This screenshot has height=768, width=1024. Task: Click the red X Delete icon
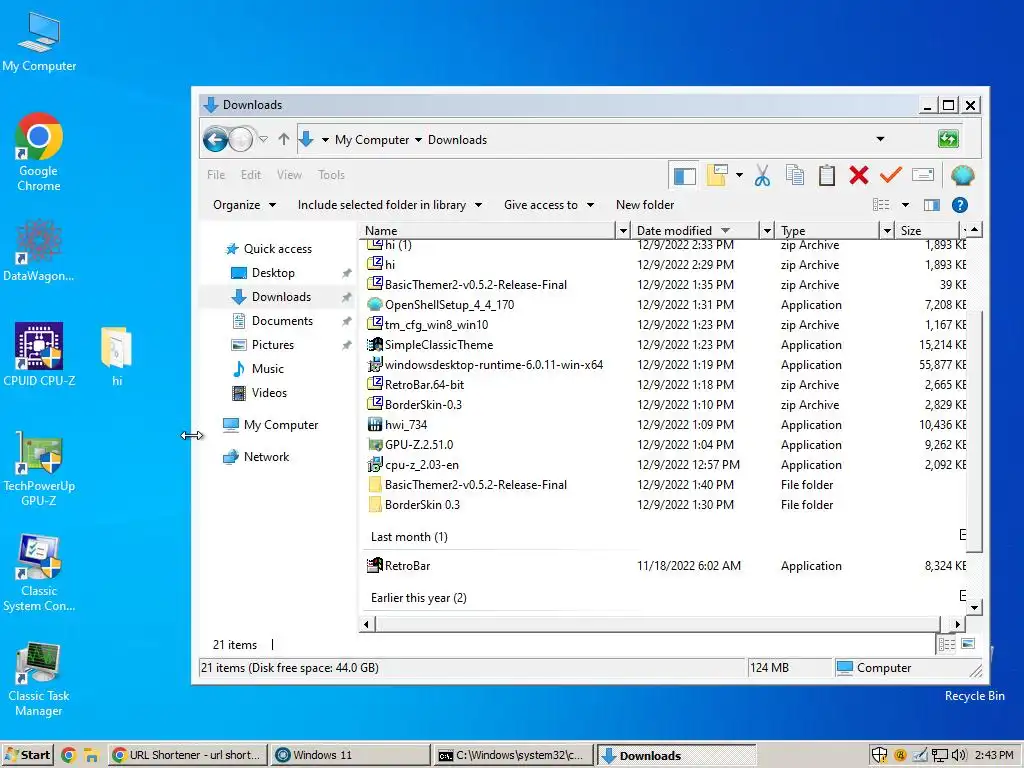[859, 175]
